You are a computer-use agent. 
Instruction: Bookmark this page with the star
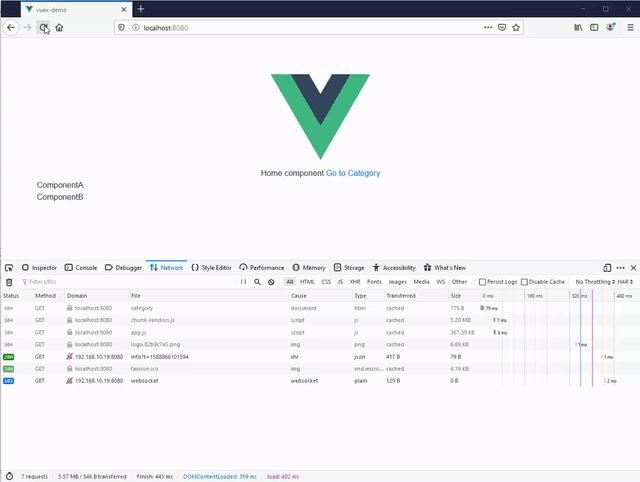coord(516,28)
